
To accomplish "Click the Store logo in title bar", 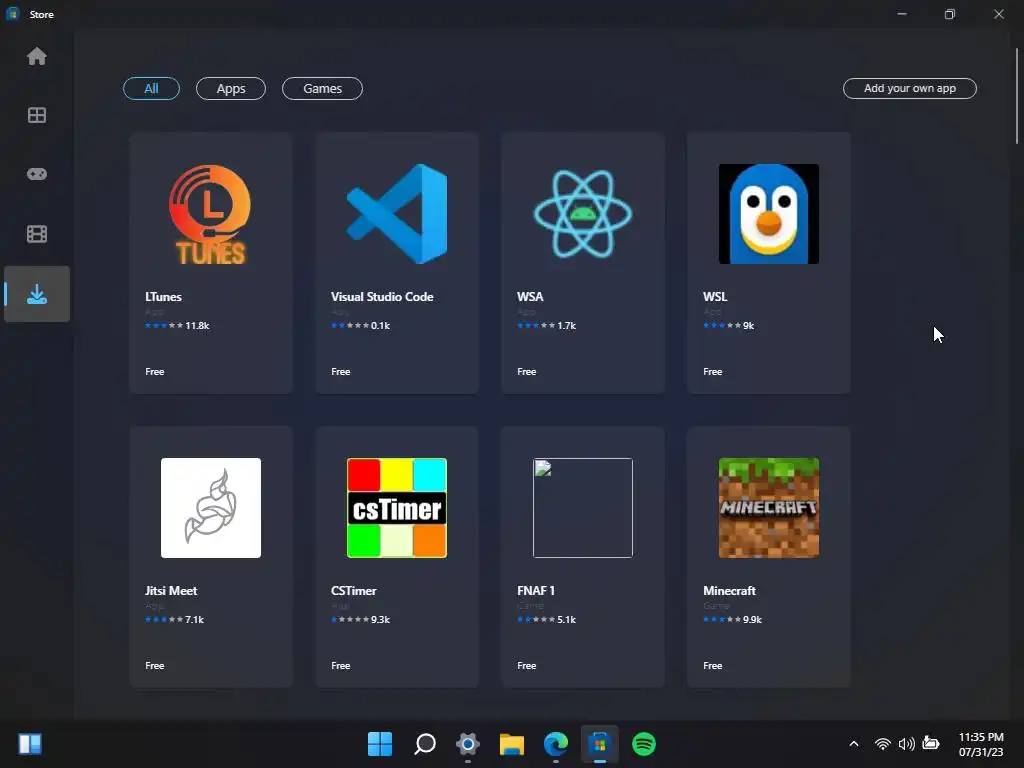I will tap(12, 14).
